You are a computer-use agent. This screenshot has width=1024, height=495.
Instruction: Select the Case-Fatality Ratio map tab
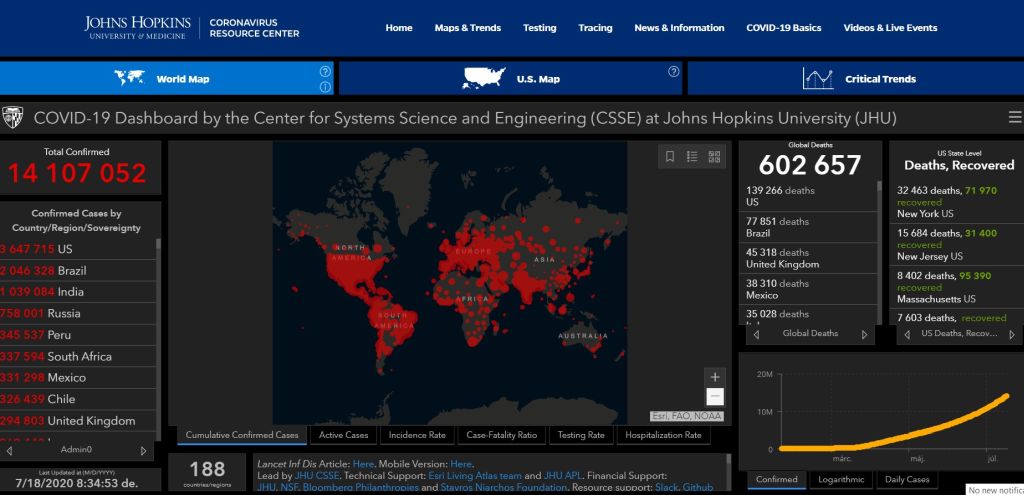coord(502,435)
